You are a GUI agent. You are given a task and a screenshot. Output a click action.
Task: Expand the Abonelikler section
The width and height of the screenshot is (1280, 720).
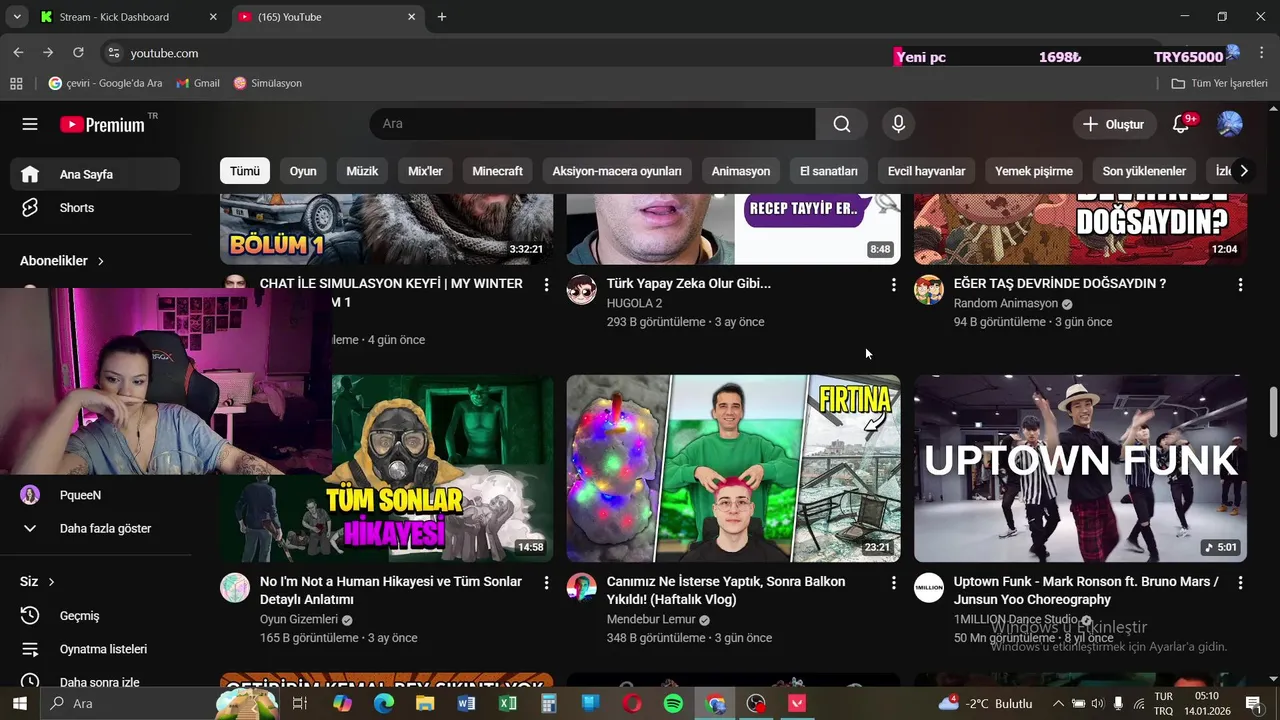point(62,261)
